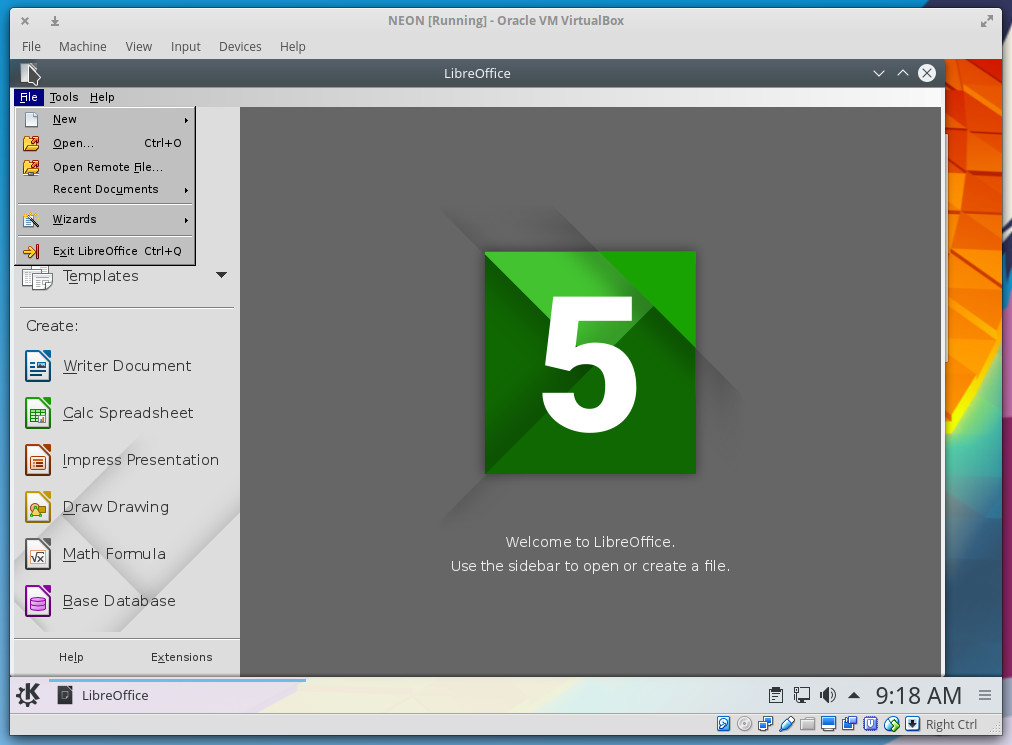
Task: Click the volume speaker tray icon
Action: [x=828, y=695]
